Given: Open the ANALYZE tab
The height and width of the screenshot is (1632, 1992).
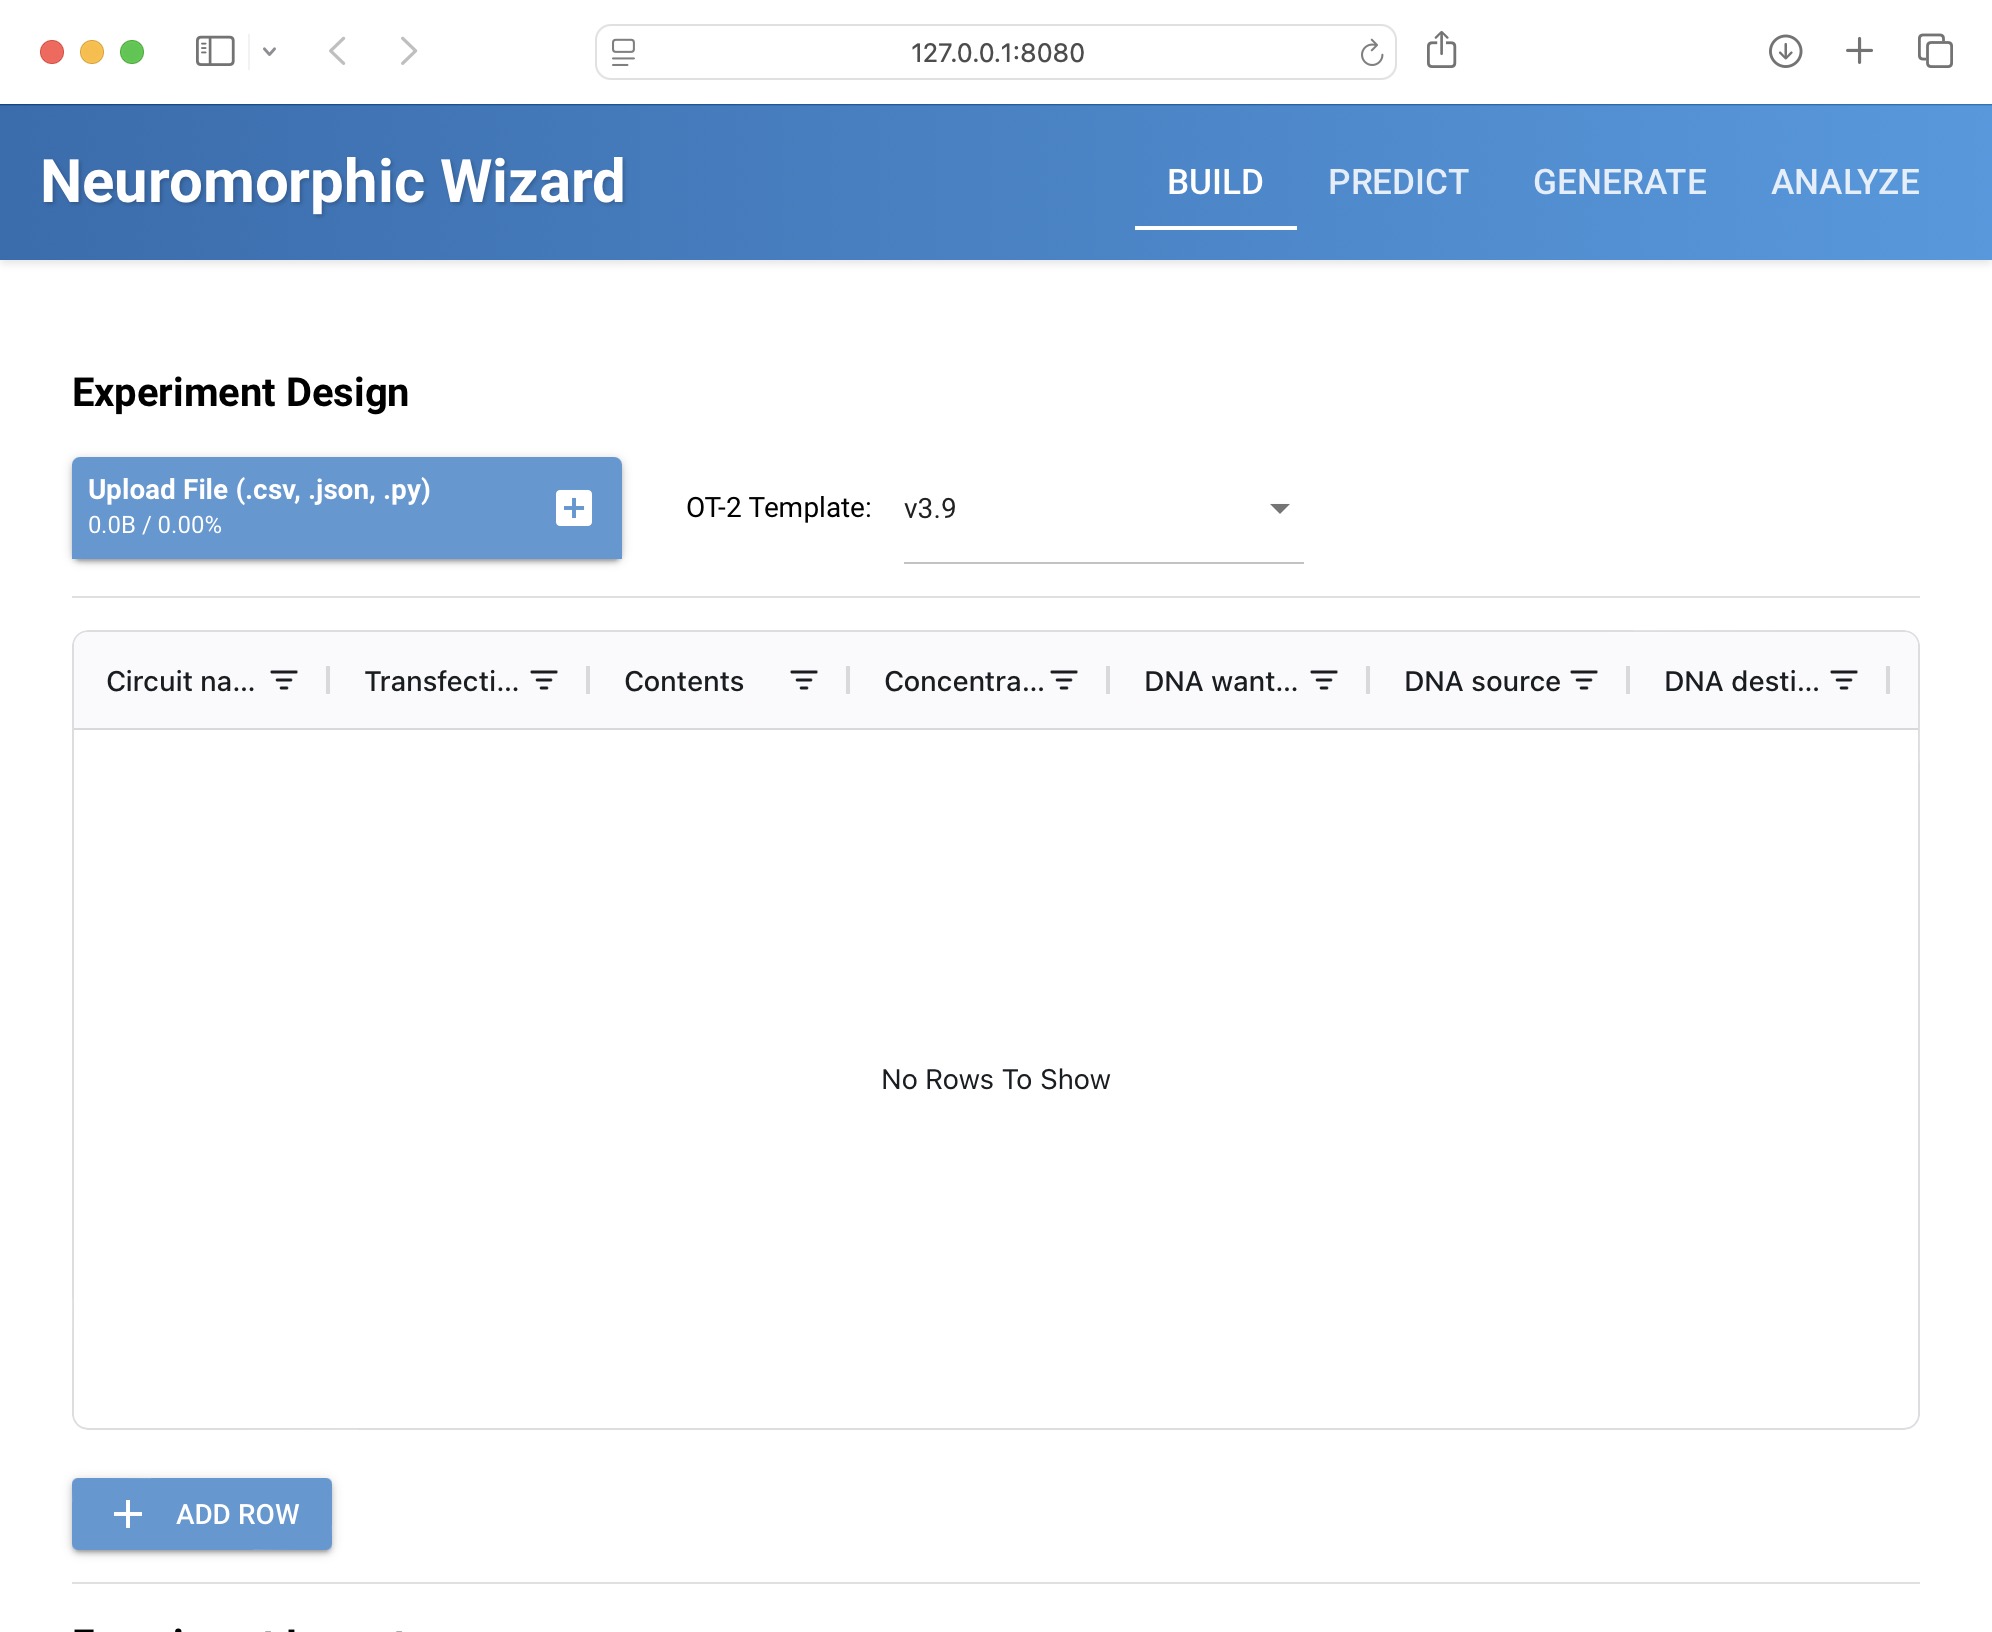Looking at the screenshot, I should [x=1844, y=182].
